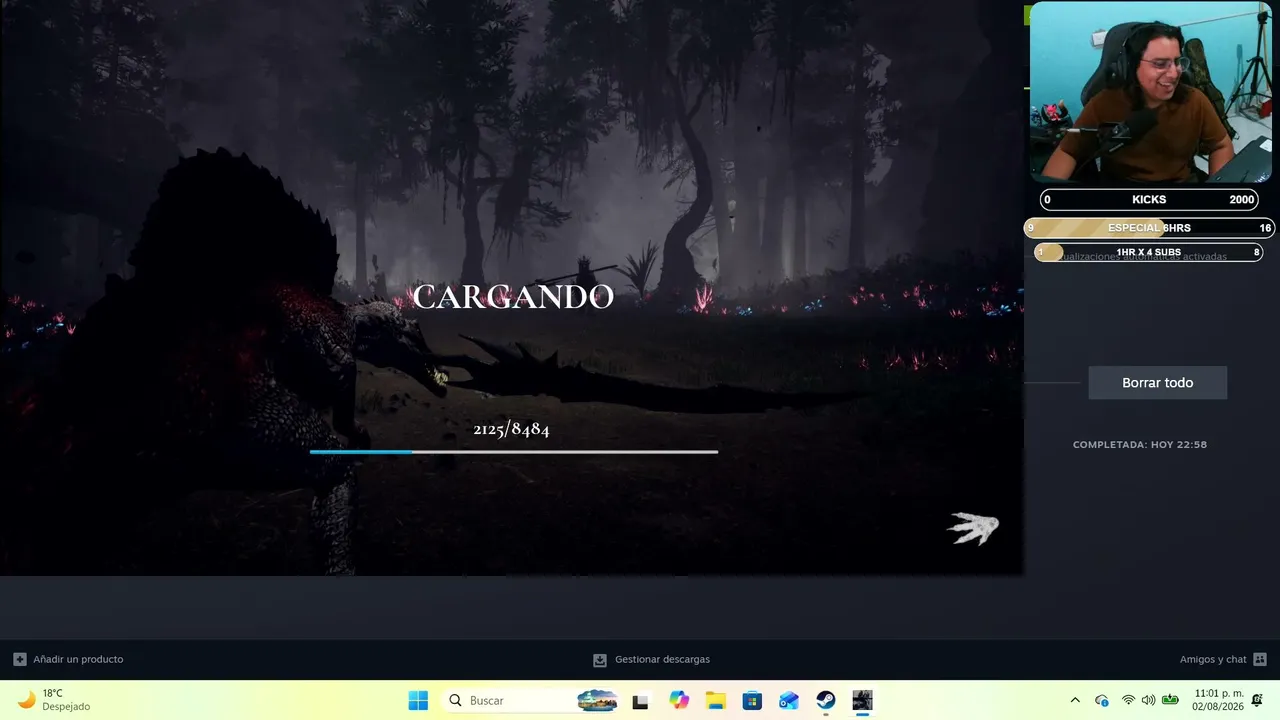Click the download icon beside Gestionar descargas
The height and width of the screenshot is (720, 1280).
pos(600,660)
